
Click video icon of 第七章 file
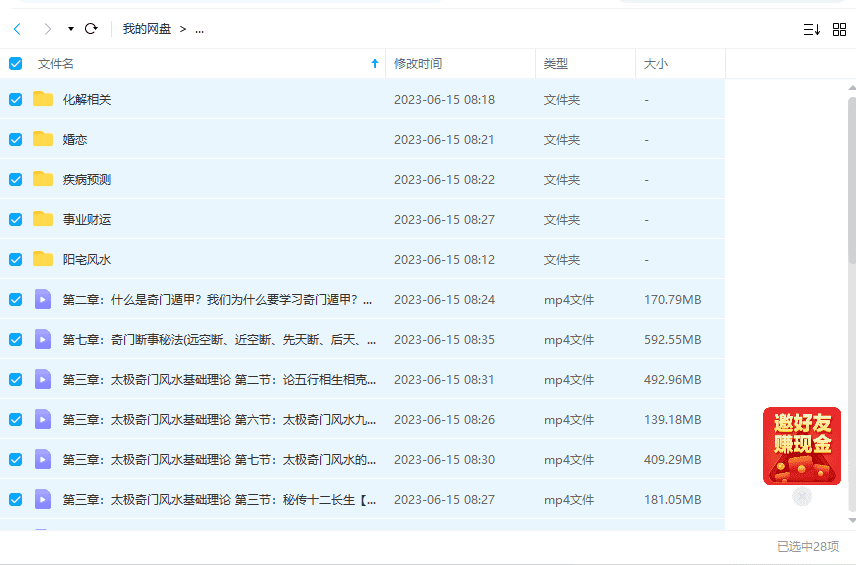[x=43, y=339]
